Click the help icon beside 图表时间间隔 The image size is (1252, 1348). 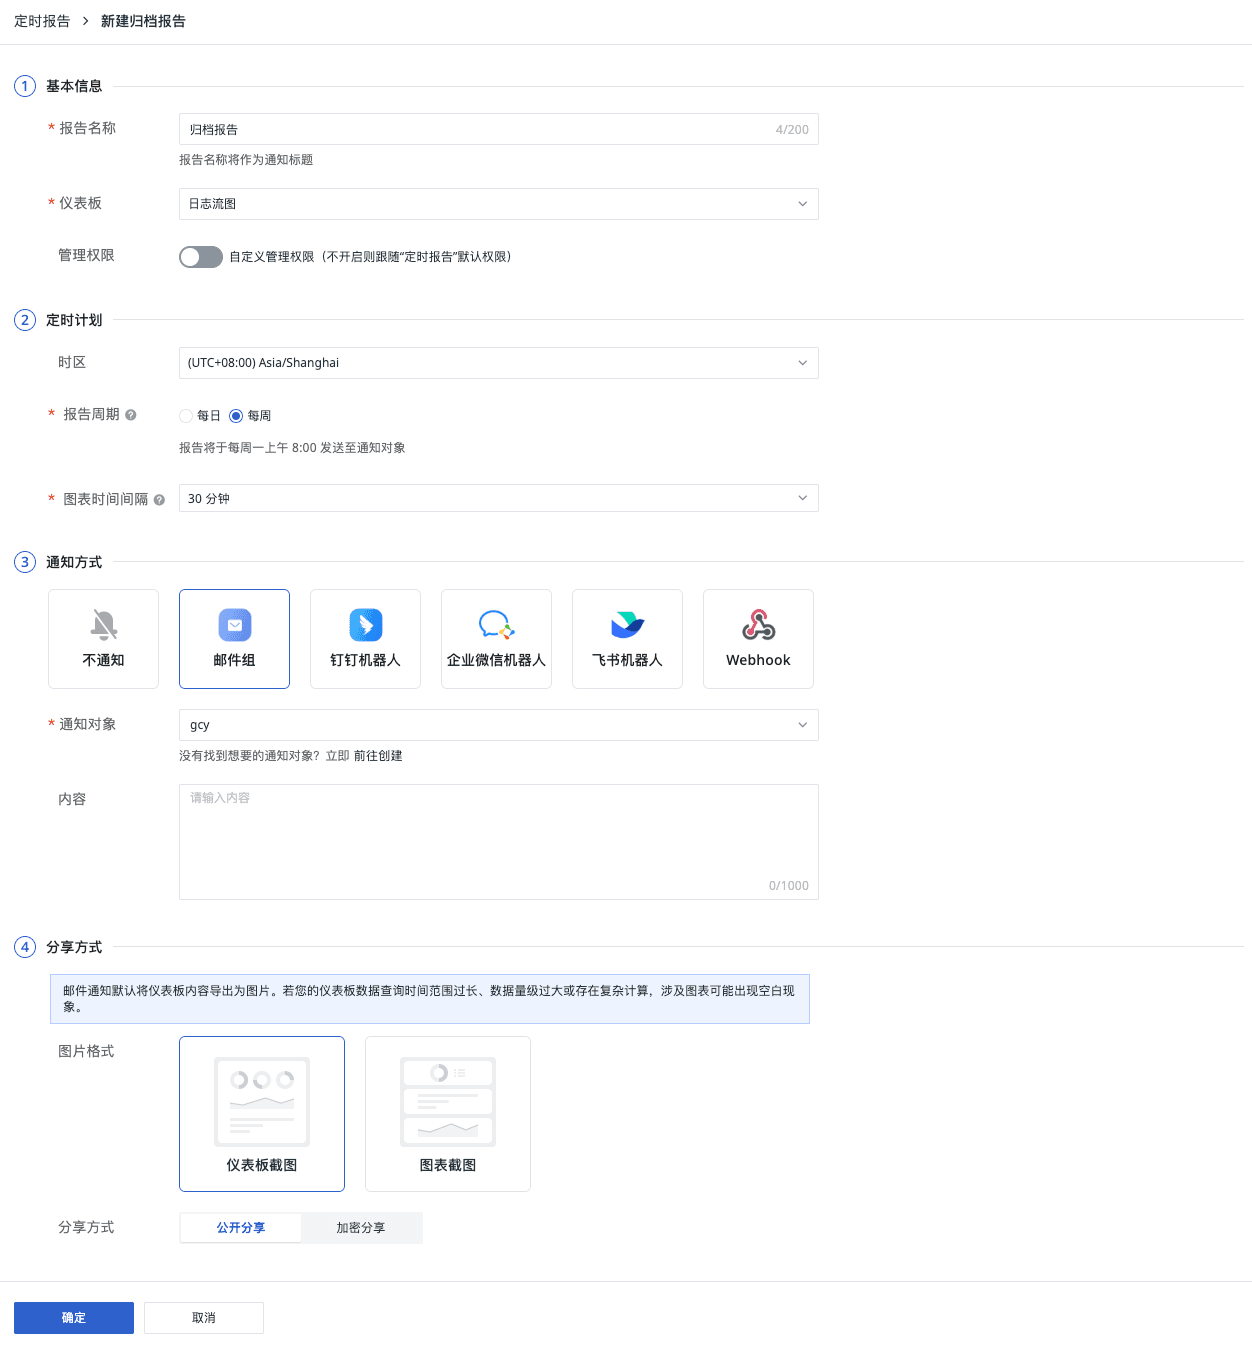(x=159, y=500)
